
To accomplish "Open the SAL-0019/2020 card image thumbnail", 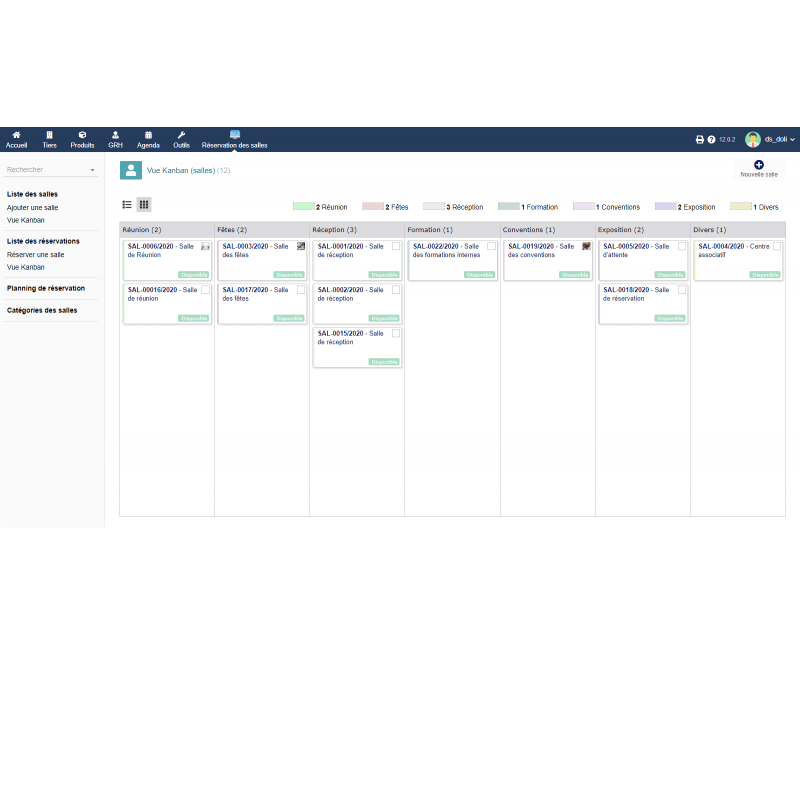I will coord(586,246).
